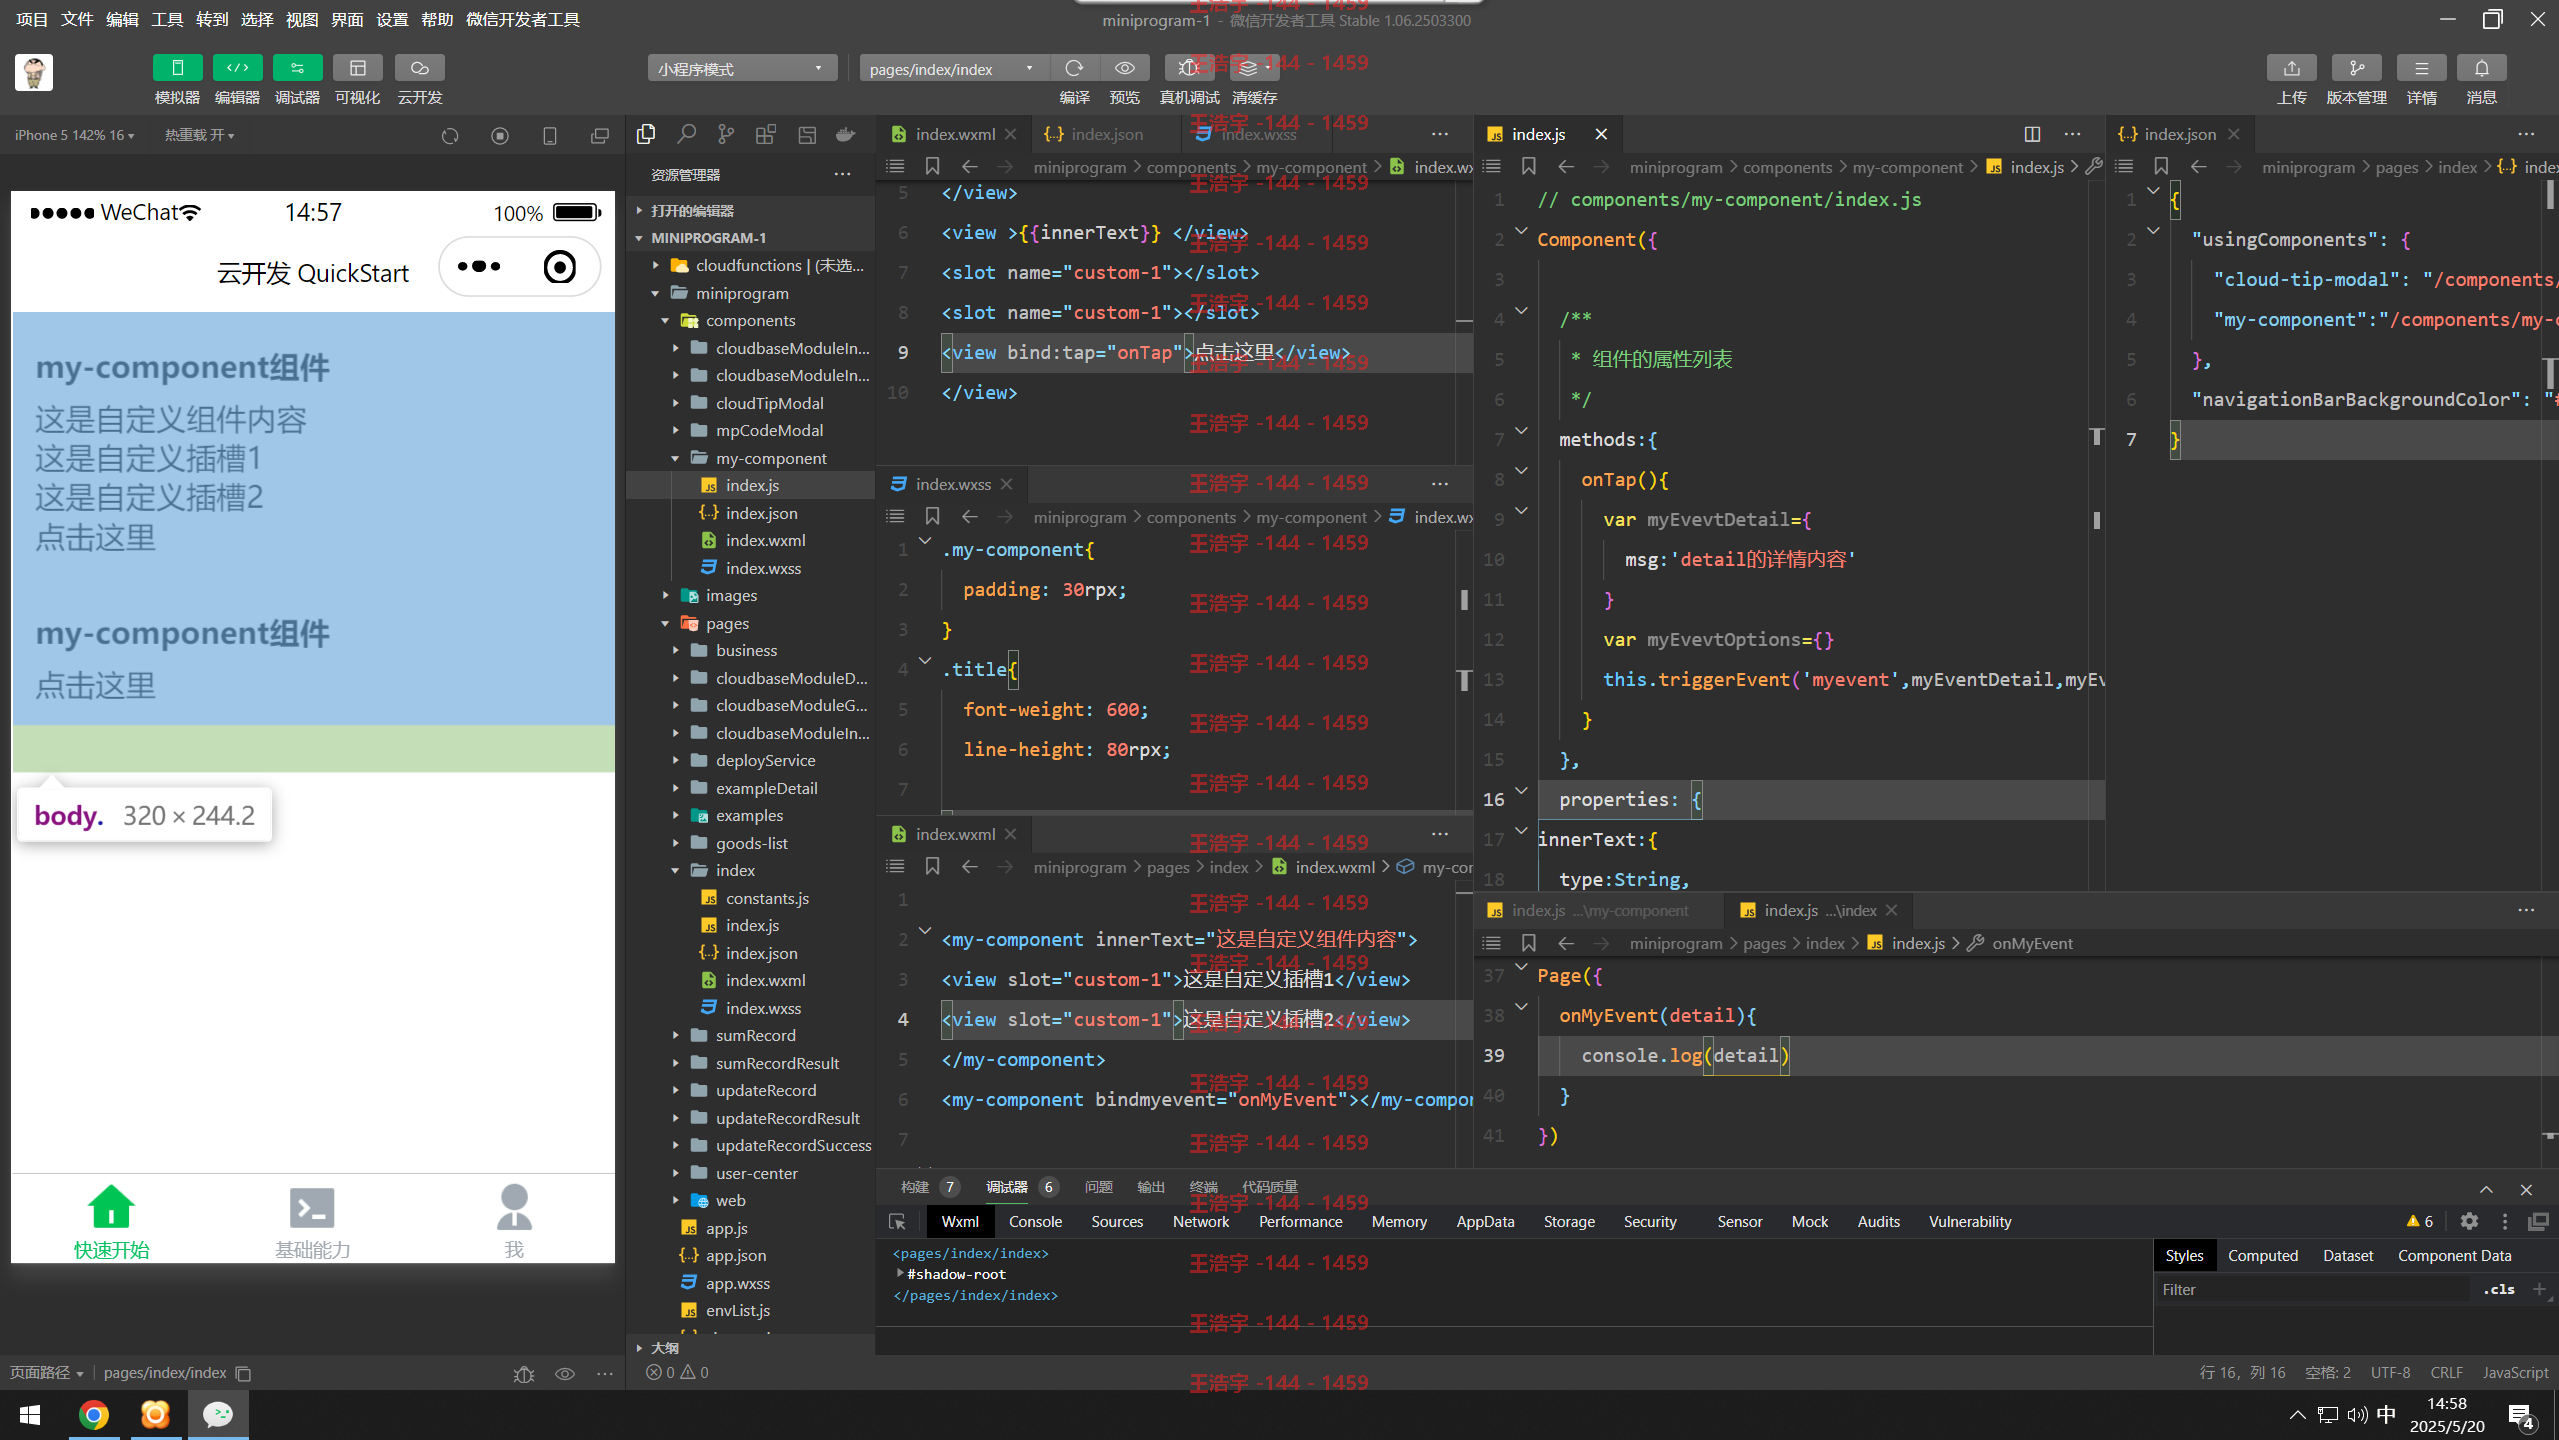Open the 界面 menu in menu bar

(347, 19)
